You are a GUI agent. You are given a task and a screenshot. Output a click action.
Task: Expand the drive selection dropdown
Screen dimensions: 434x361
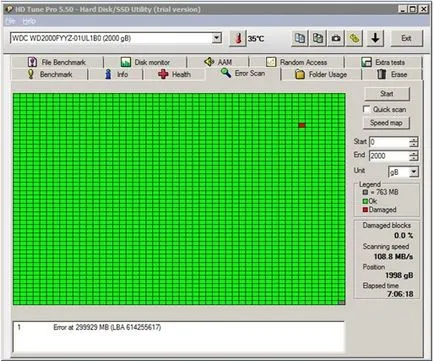[217, 38]
